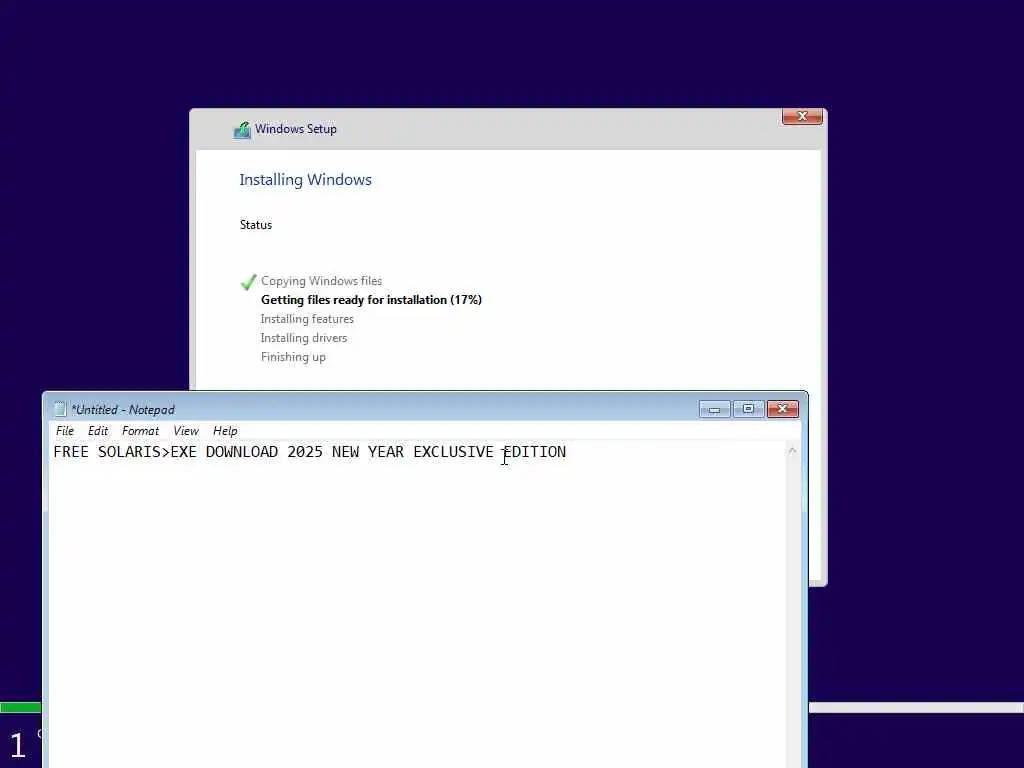Minimize the Notepad window
Image resolution: width=1024 pixels, height=768 pixels.
tap(714, 409)
